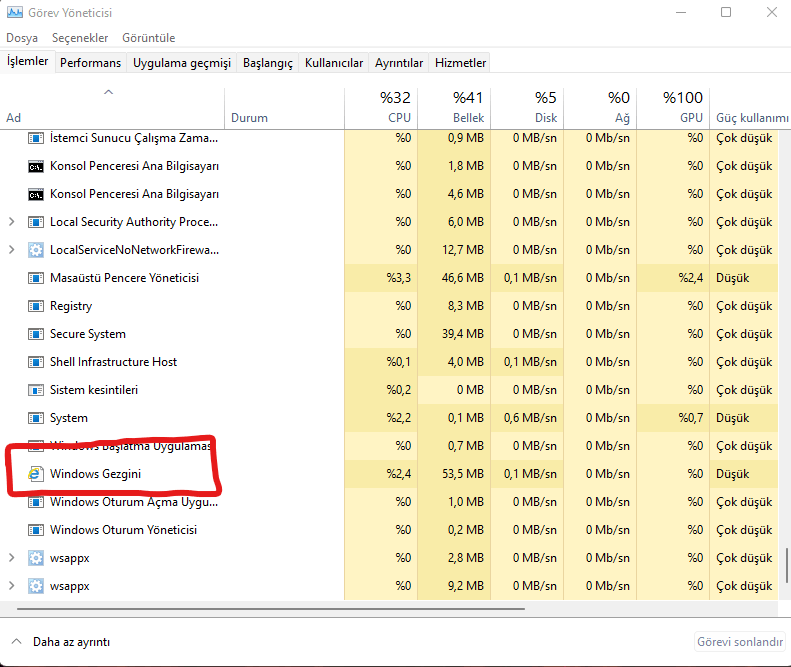
Task: Sort processes by Disk column
Action: (527, 108)
